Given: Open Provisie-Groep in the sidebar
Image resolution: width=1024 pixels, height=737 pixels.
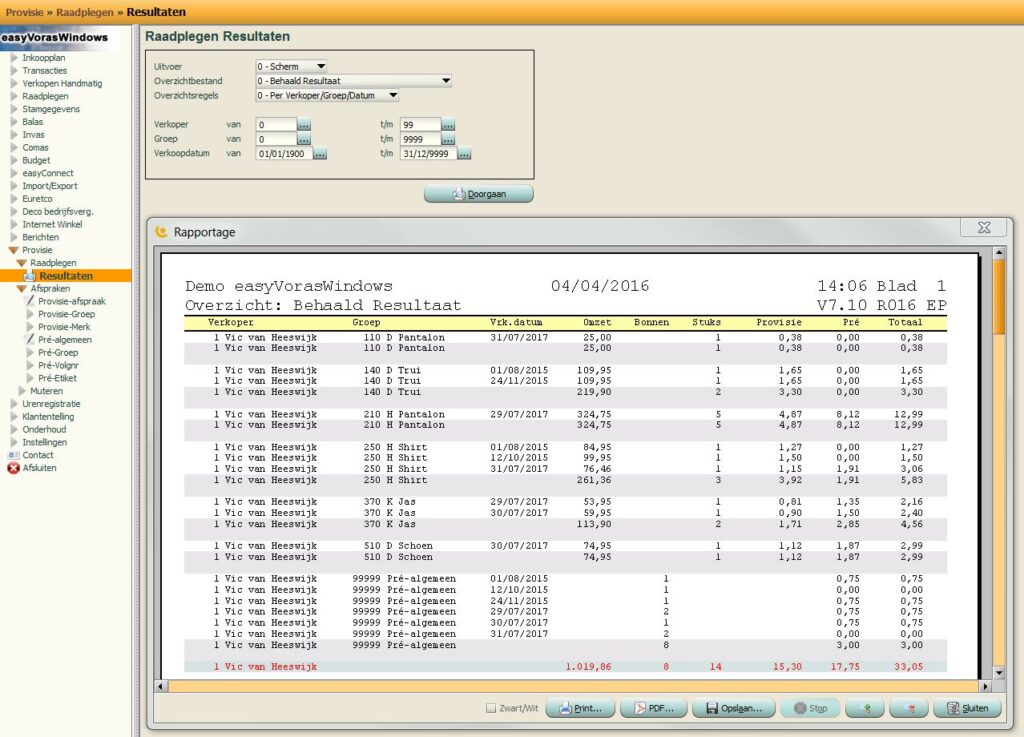Looking at the screenshot, I should (66, 314).
